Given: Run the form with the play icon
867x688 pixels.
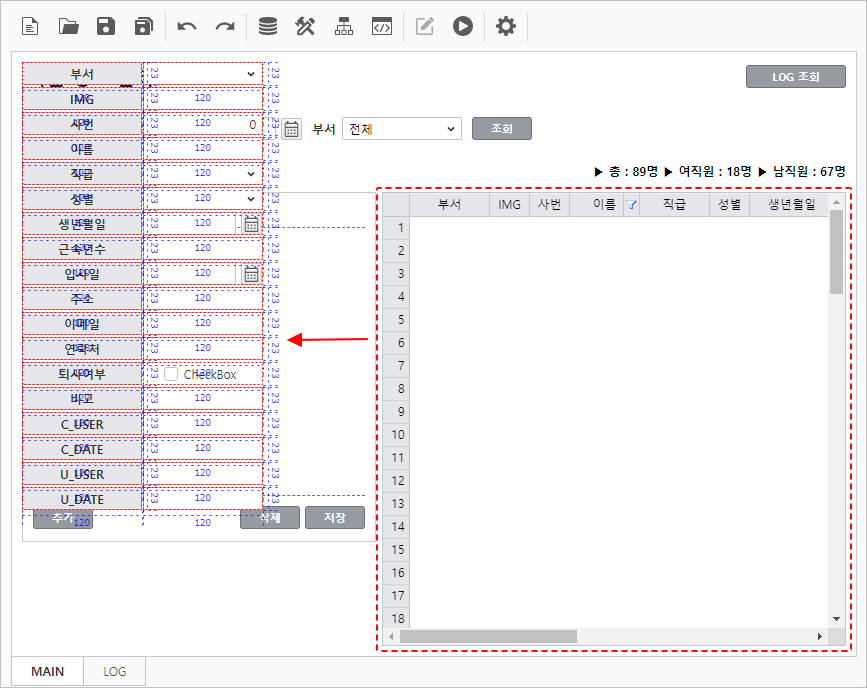Looking at the screenshot, I should pos(462,27).
